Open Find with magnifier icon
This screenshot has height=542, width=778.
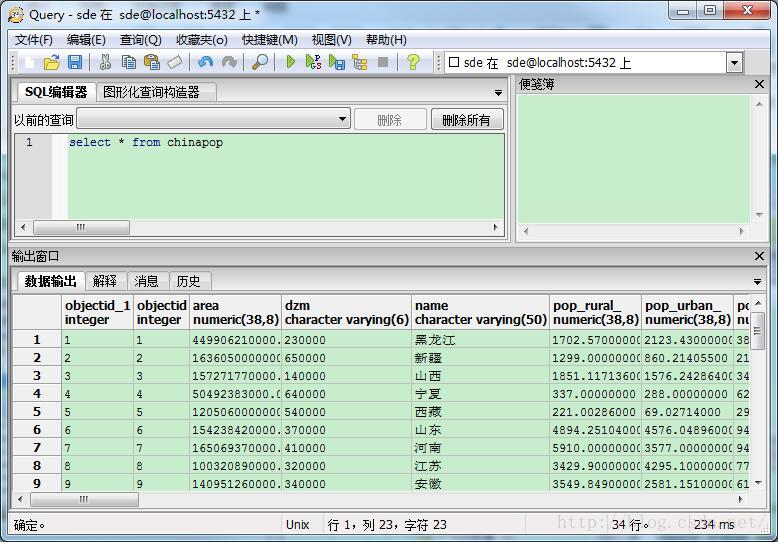click(259, 63)
